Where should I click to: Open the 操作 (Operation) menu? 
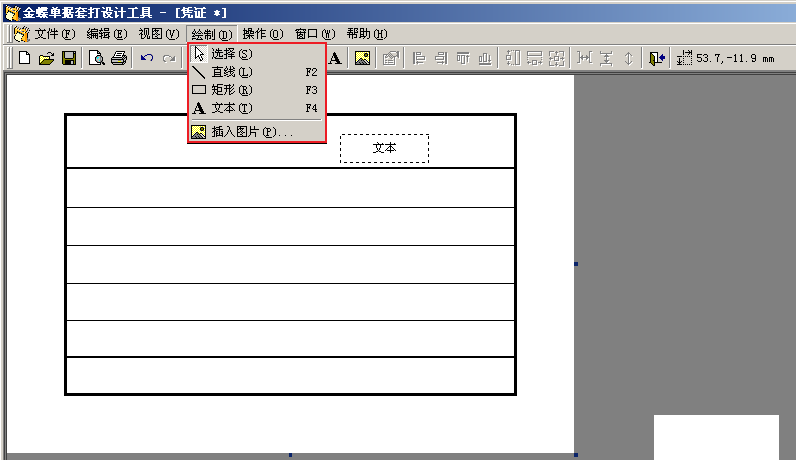(263, 33)
